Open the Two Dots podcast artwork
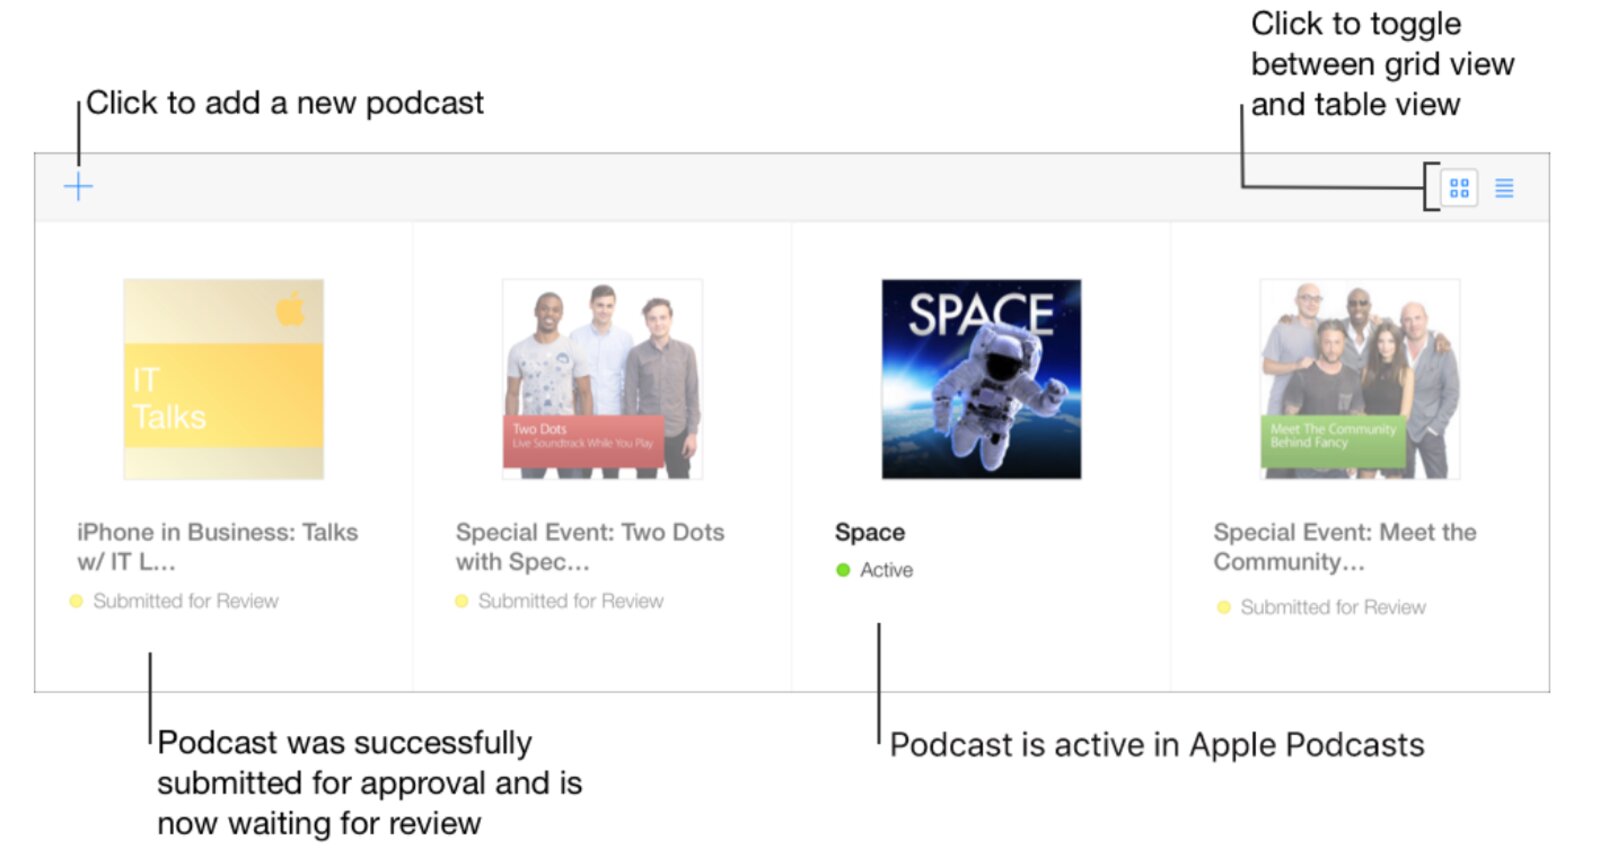 point(602,379)
